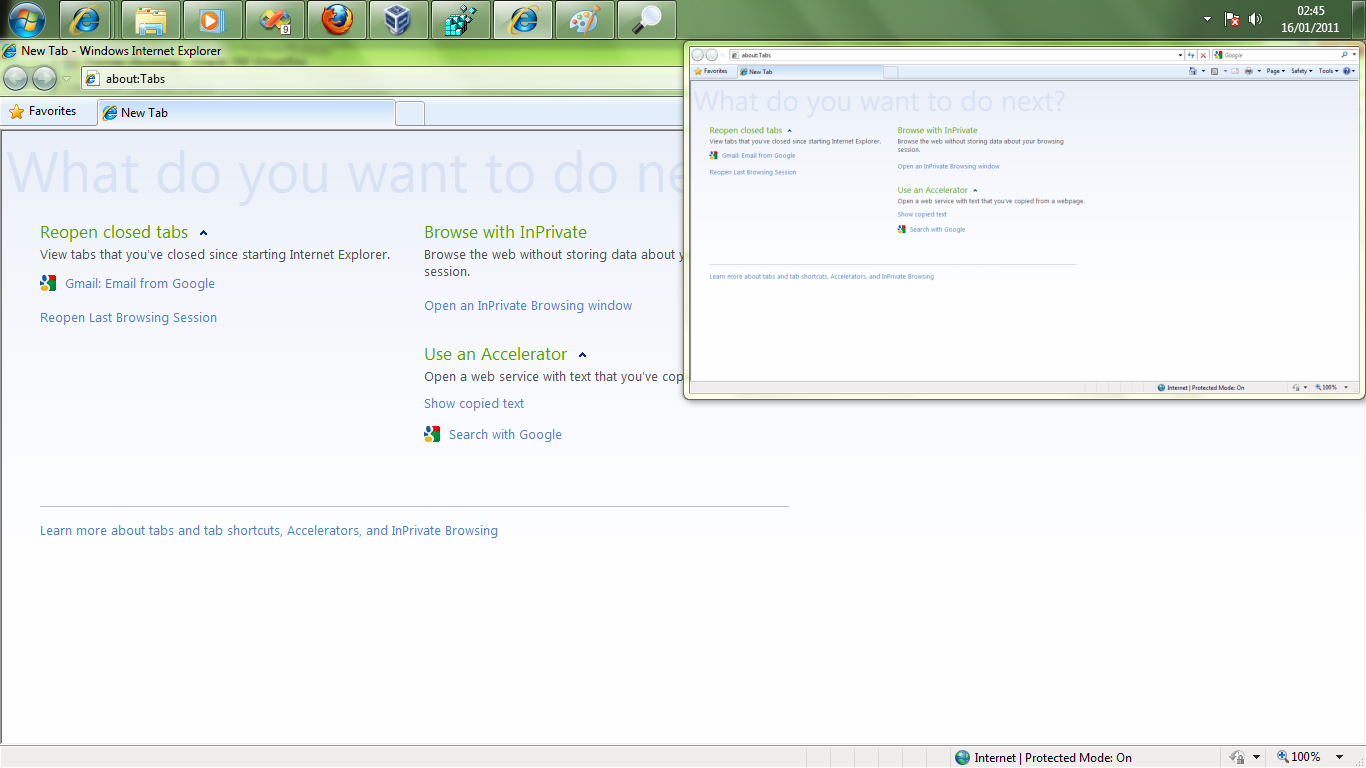Open the Paint icon on the taskbar

585,20
